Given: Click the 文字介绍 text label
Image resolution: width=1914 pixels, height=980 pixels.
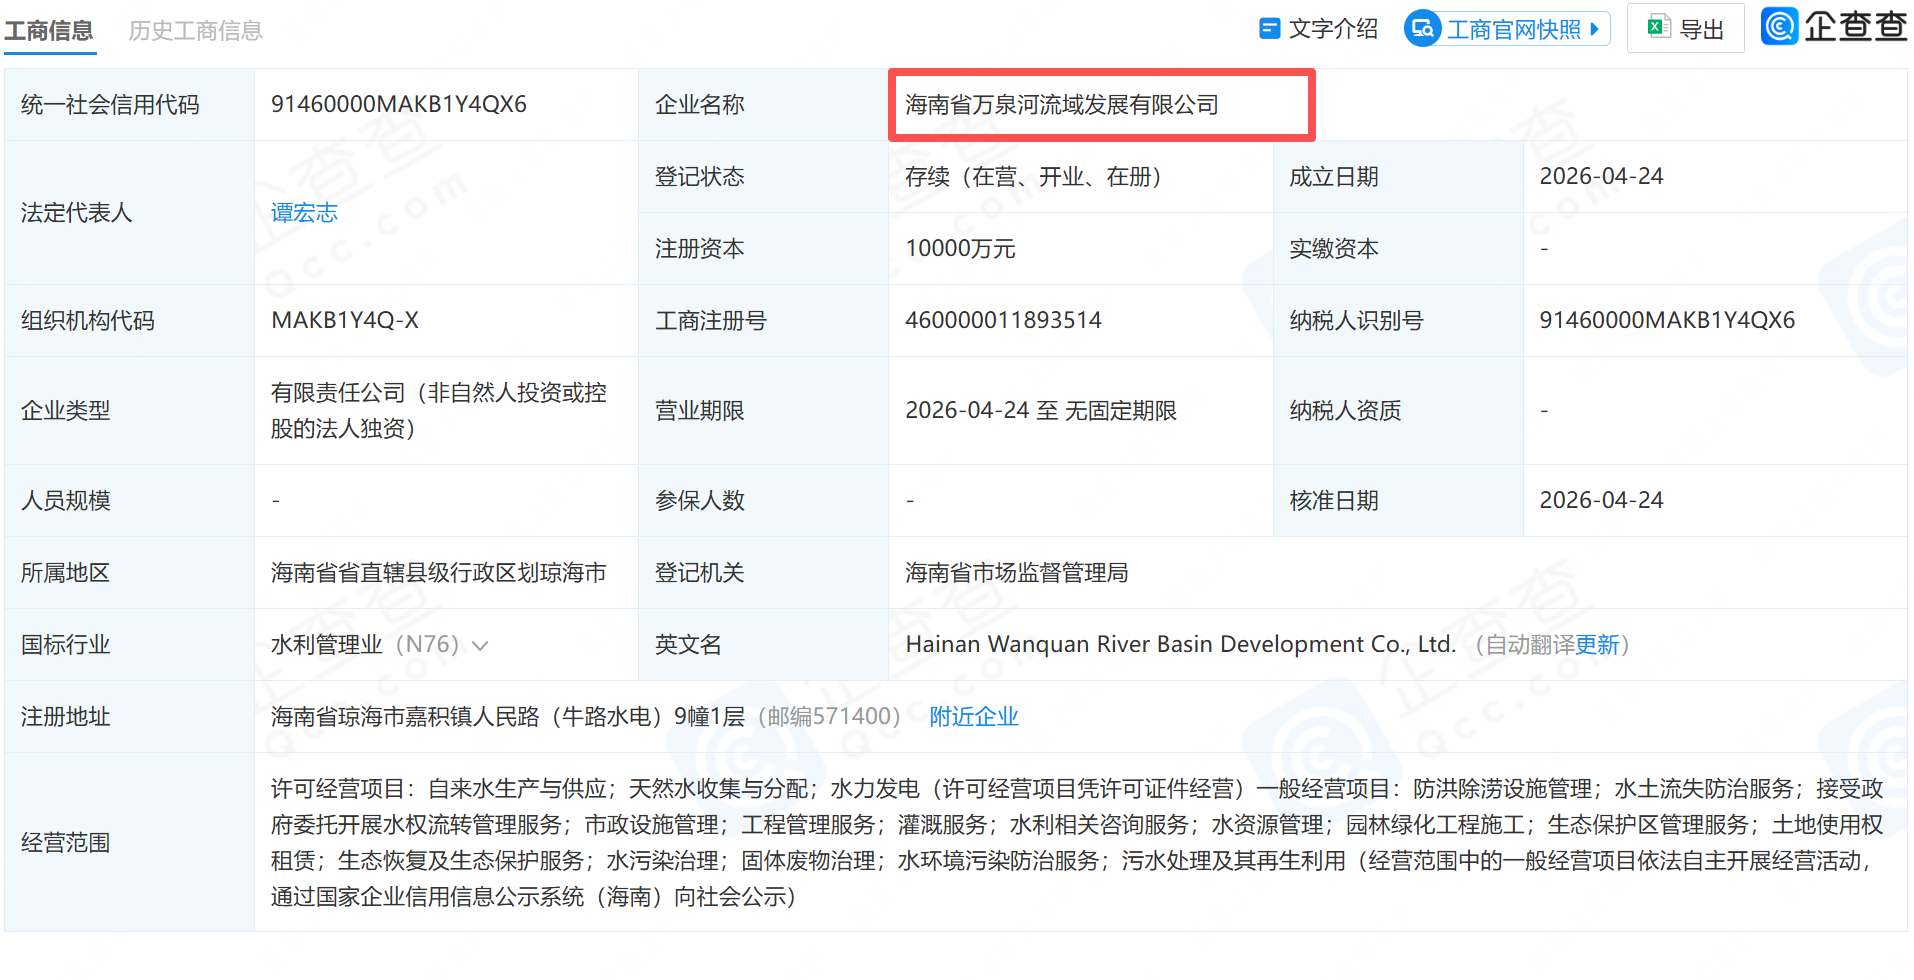Looking at the screenshot, I should tap(1333, 29).
